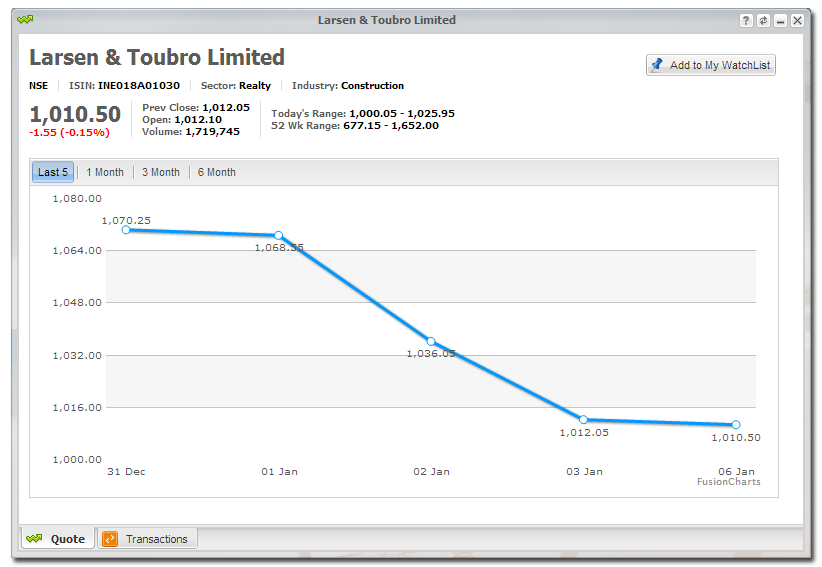The image size is (822, 567).
Task: Click the 1,080.00 y-axis label
Action: pyautogui.click(x=77, y=199)
